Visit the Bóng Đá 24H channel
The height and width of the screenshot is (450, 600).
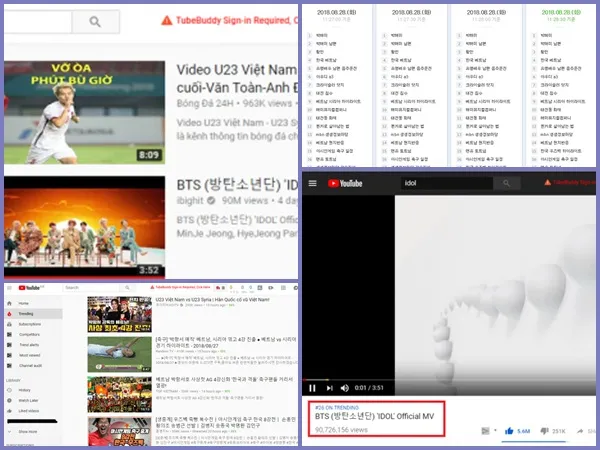pyautogui.click(x=205, y=103)
